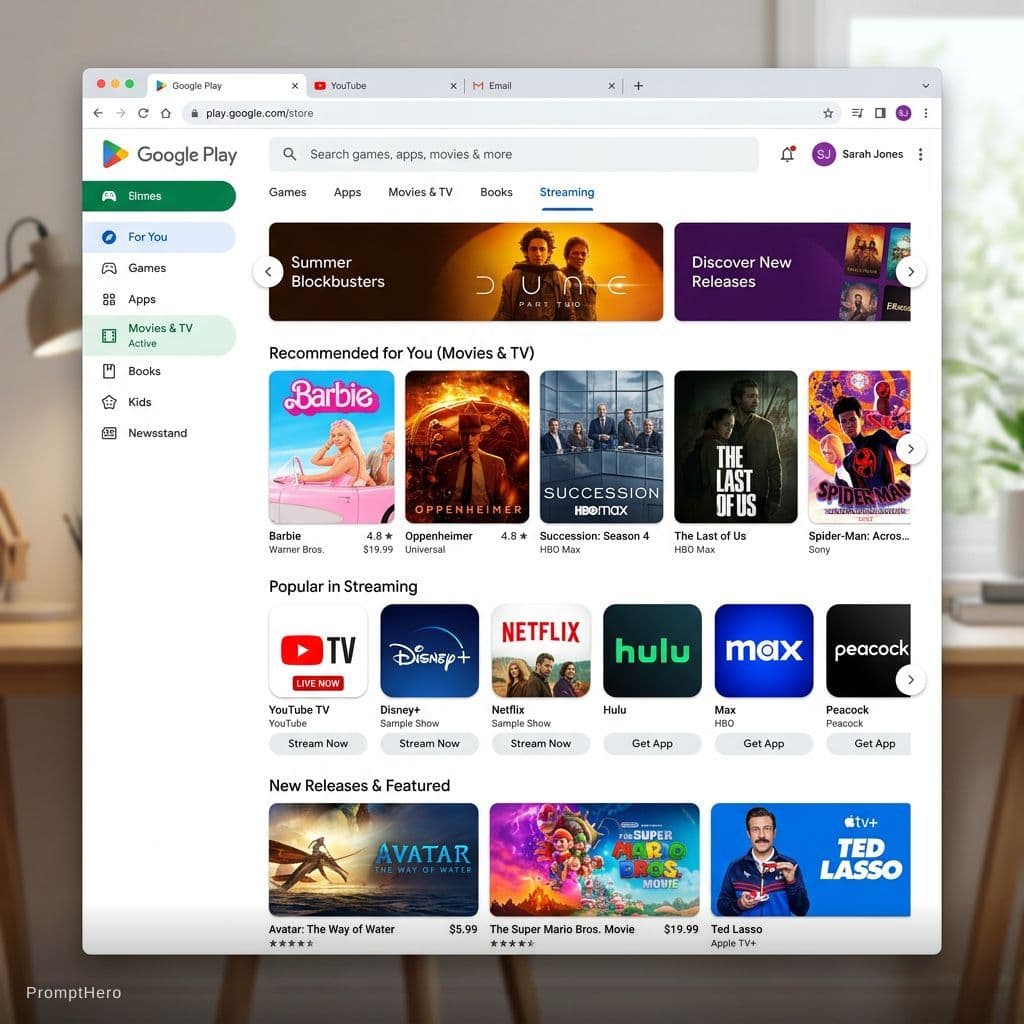Open the Succession Season 4 poster
Viewport: 1024px width, 1024px height.
pyautogui.click(x=601, y=447)
